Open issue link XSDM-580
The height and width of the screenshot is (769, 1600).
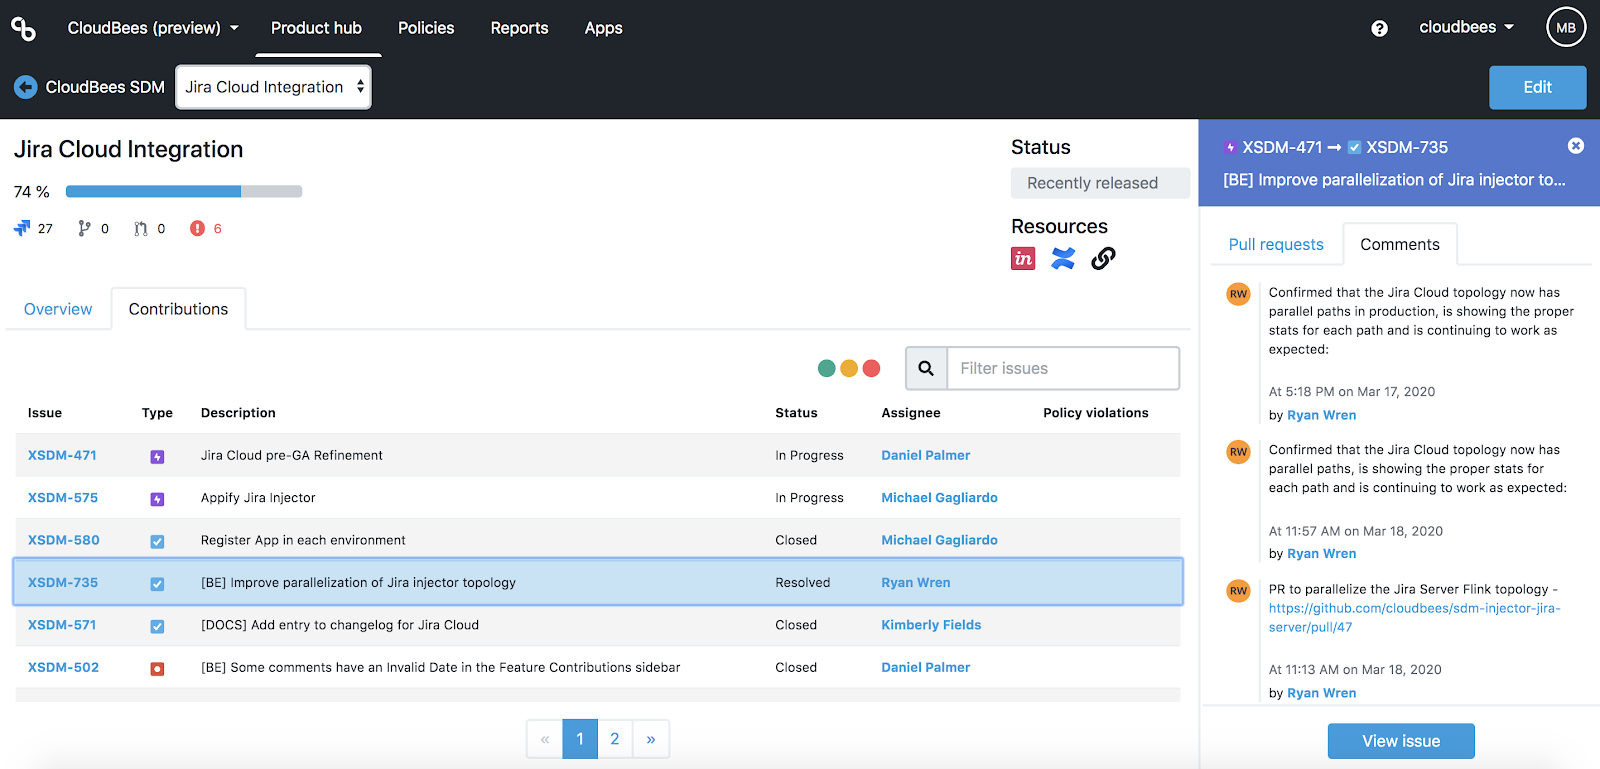64,540
